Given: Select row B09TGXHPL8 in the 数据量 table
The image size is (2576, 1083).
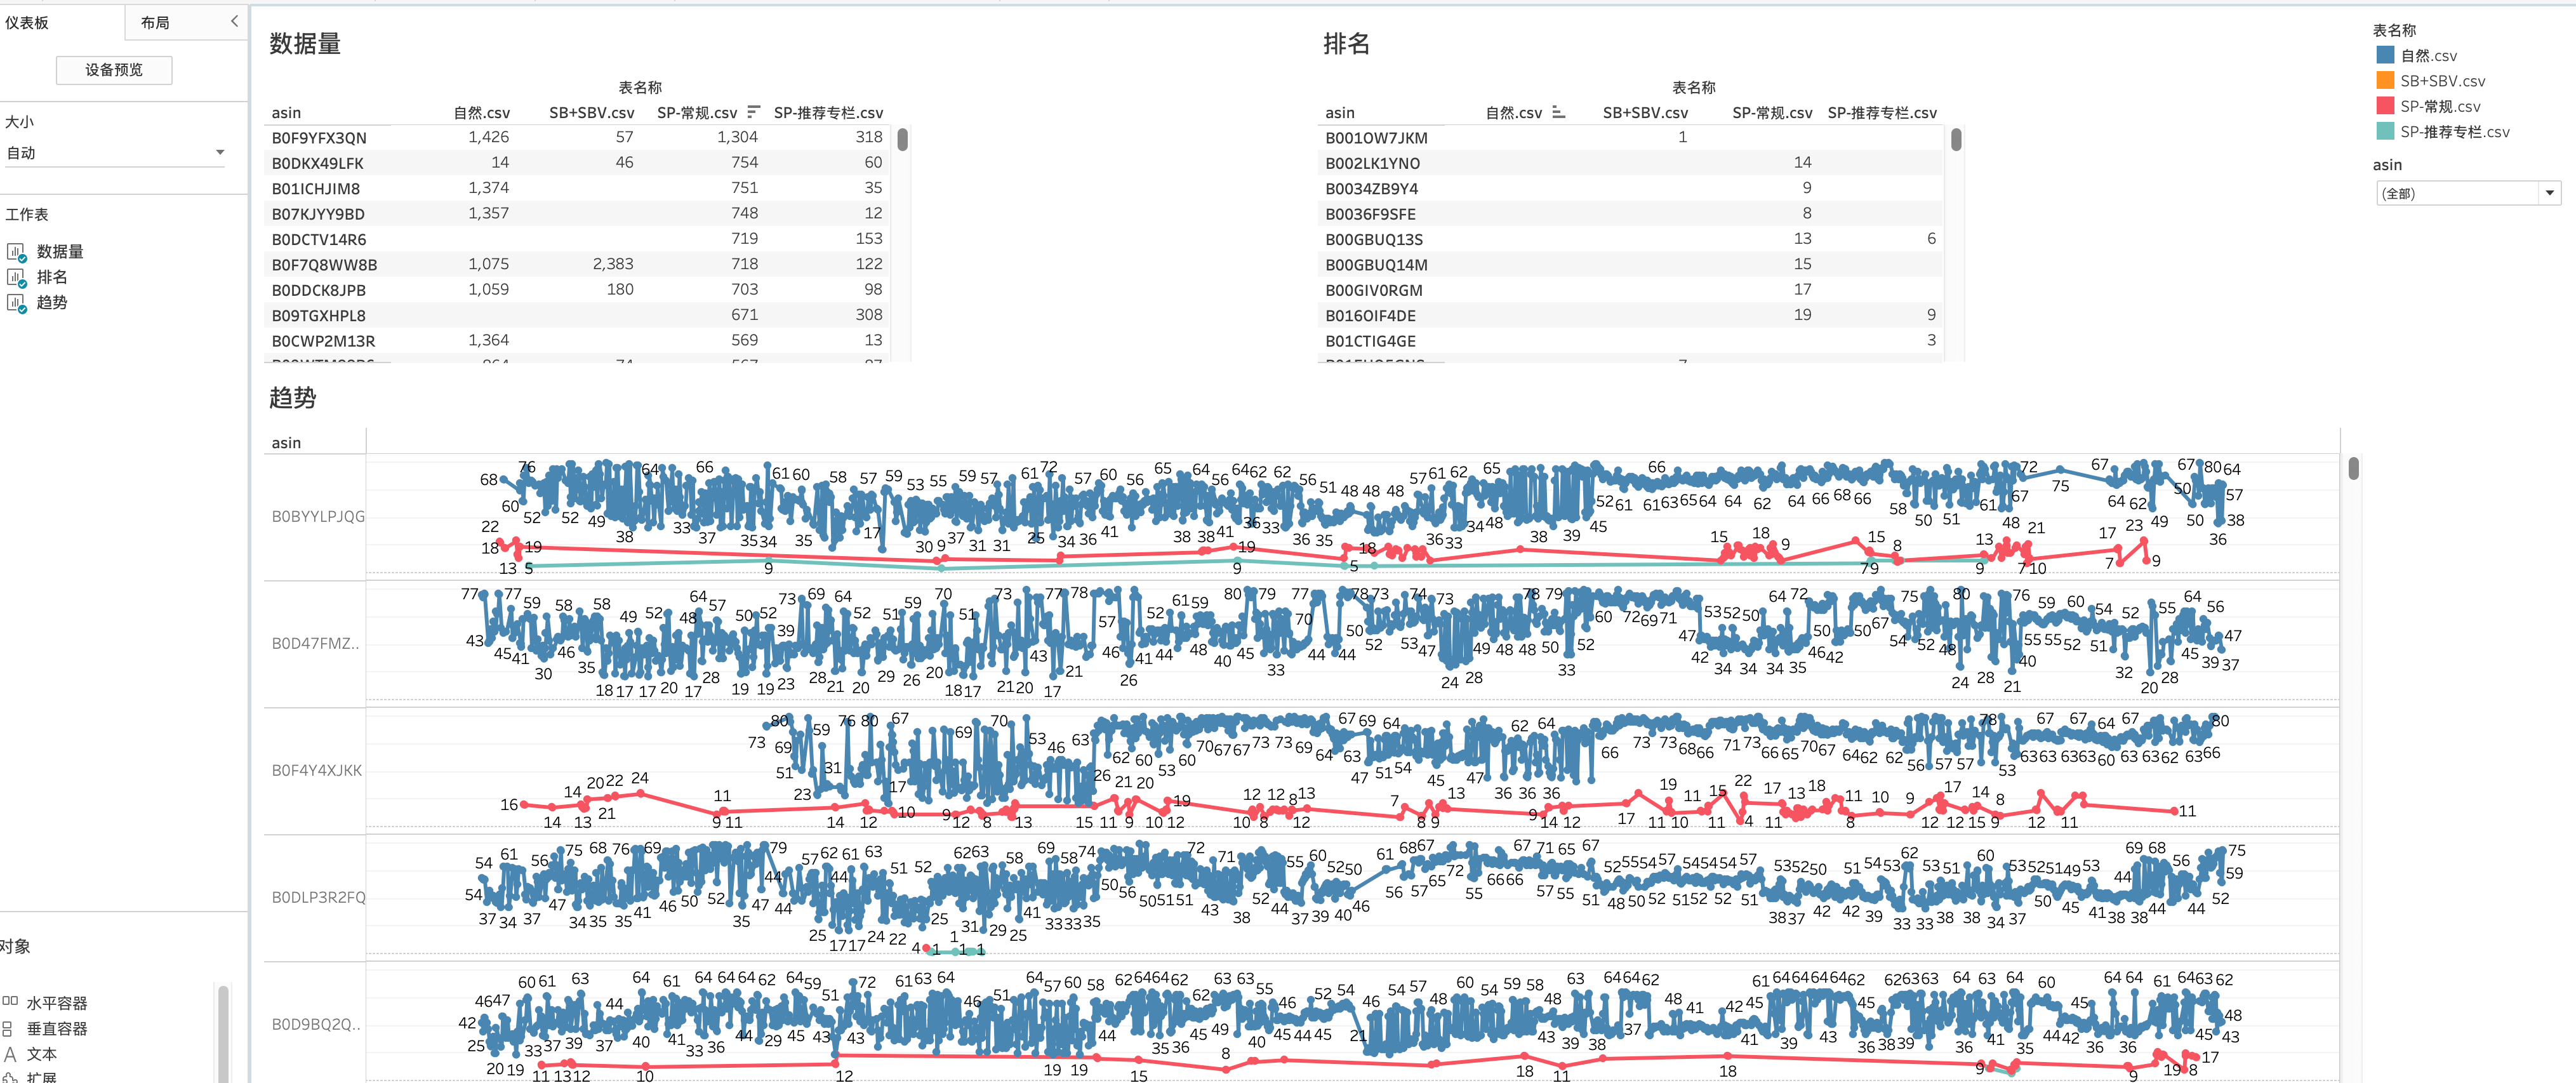Looking at the screenshot, I should point(577,315).
